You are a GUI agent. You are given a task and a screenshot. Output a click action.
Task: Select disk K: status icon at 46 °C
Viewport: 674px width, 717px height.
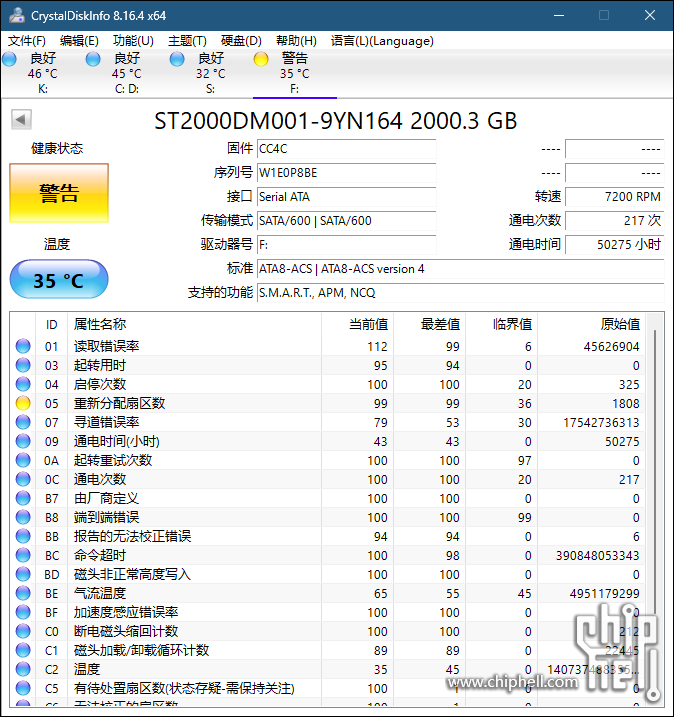coord(10,59)
